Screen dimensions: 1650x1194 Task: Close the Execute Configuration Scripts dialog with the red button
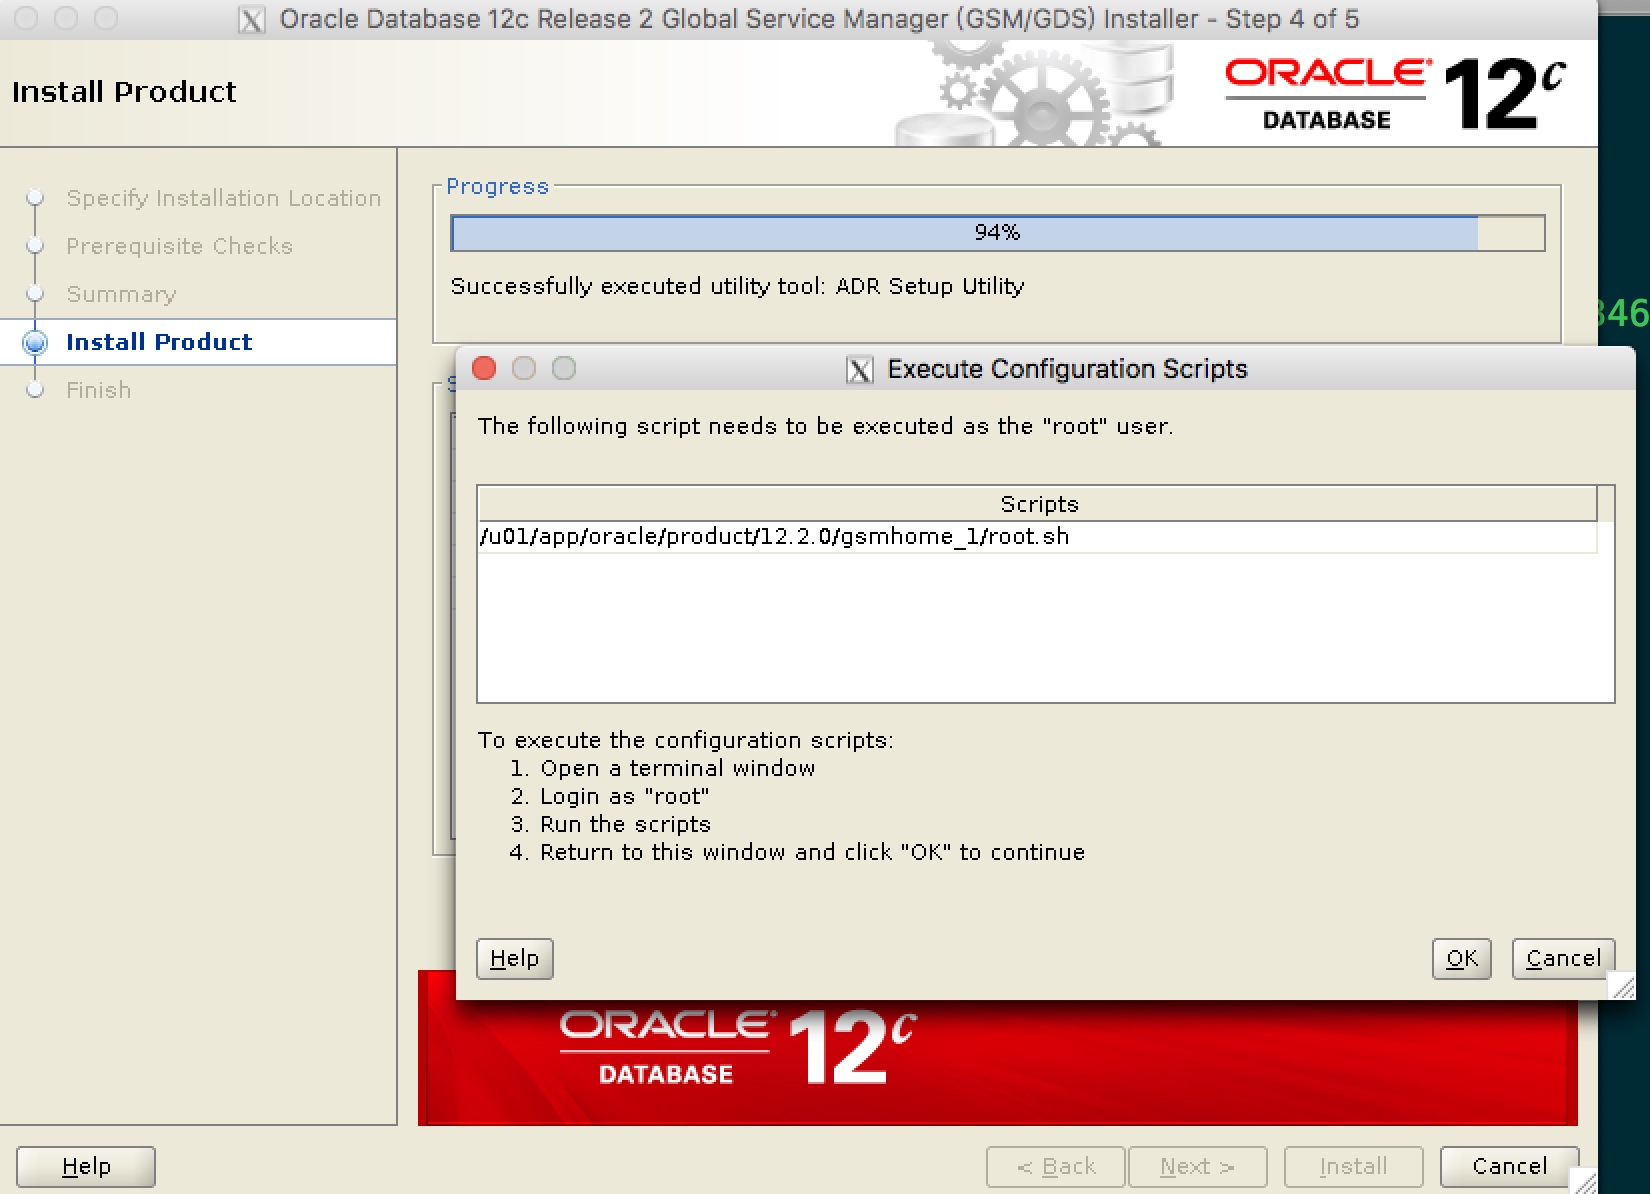click(484, 368)
